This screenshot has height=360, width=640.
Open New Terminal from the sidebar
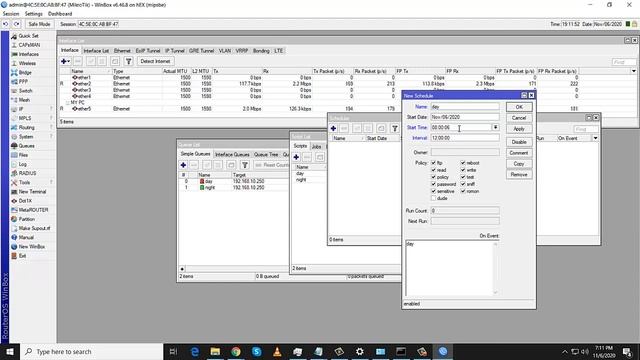(x=32, y=191)
